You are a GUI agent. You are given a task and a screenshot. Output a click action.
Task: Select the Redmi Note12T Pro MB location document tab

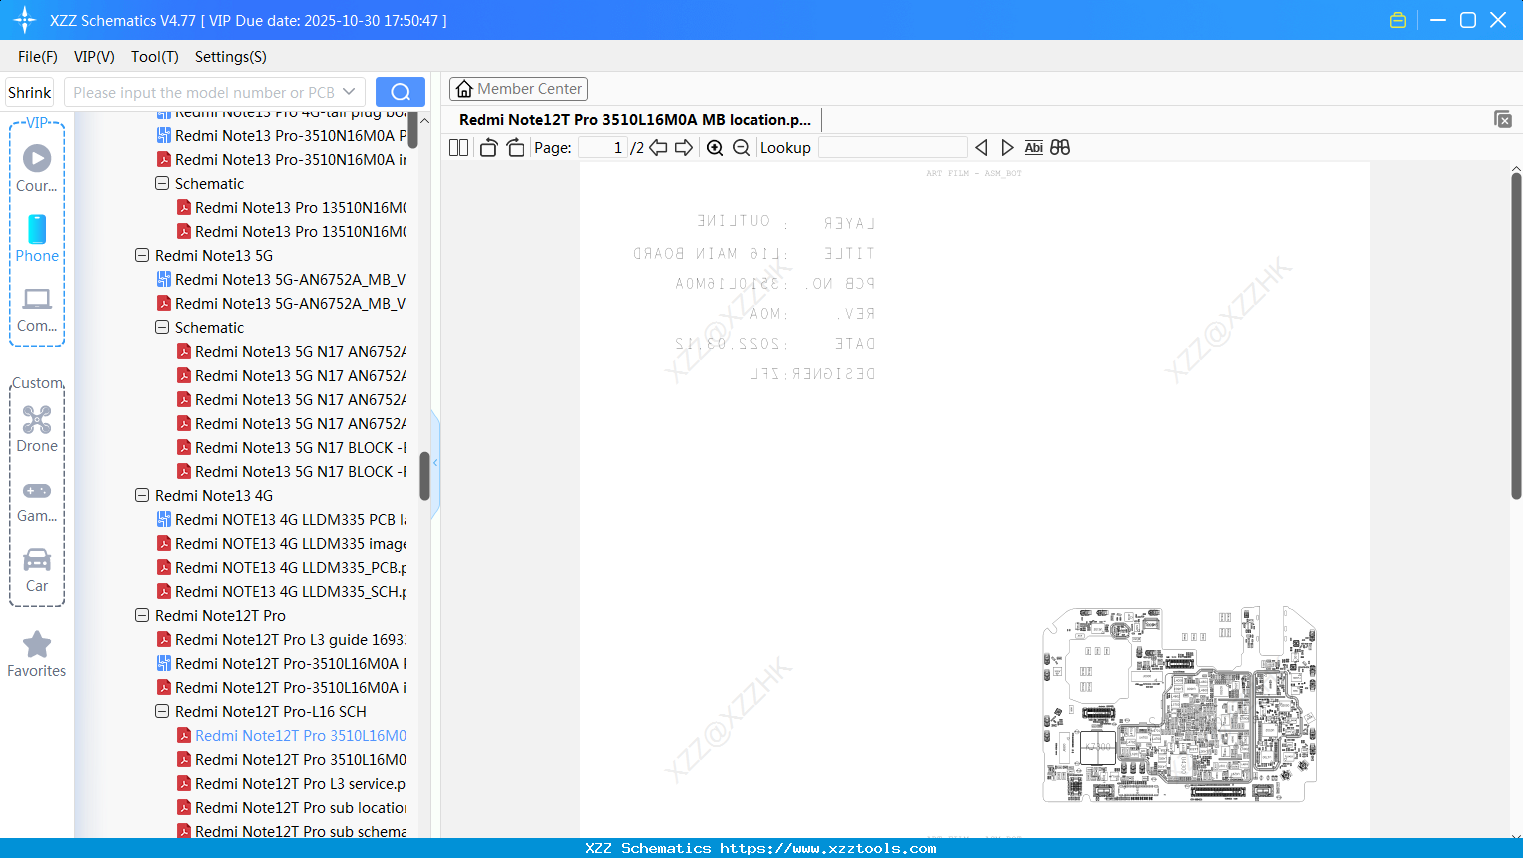[635, 120]
